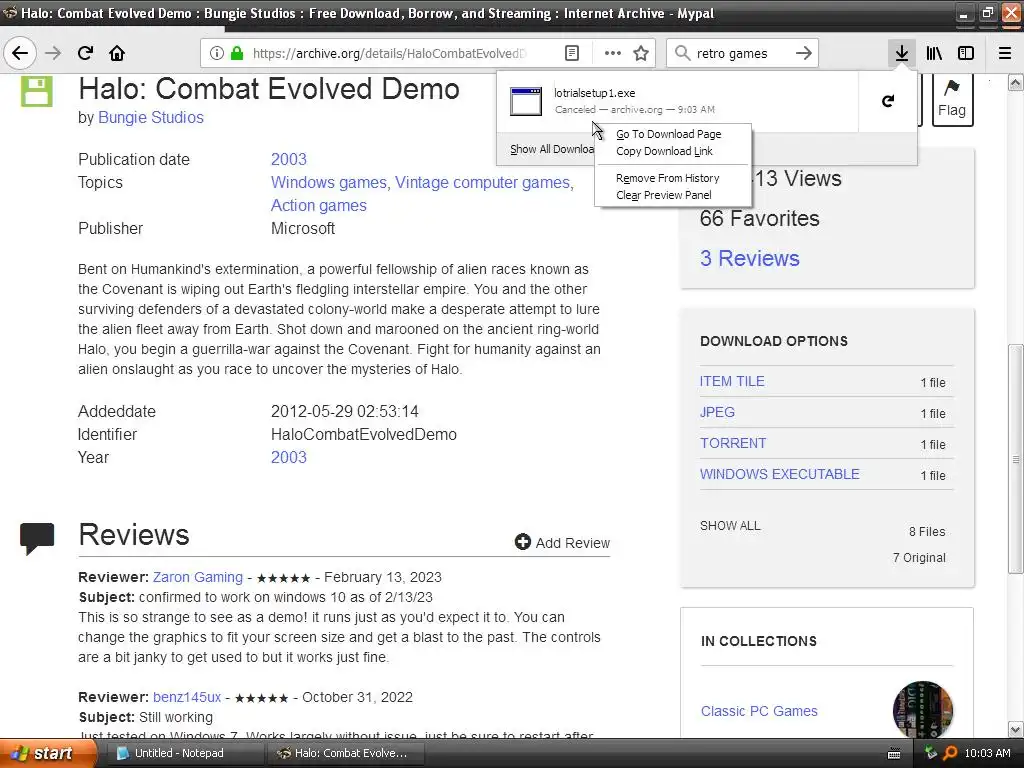Click Show All Downloads
This screenshot has width=1024, height=768.
point(552,149)
